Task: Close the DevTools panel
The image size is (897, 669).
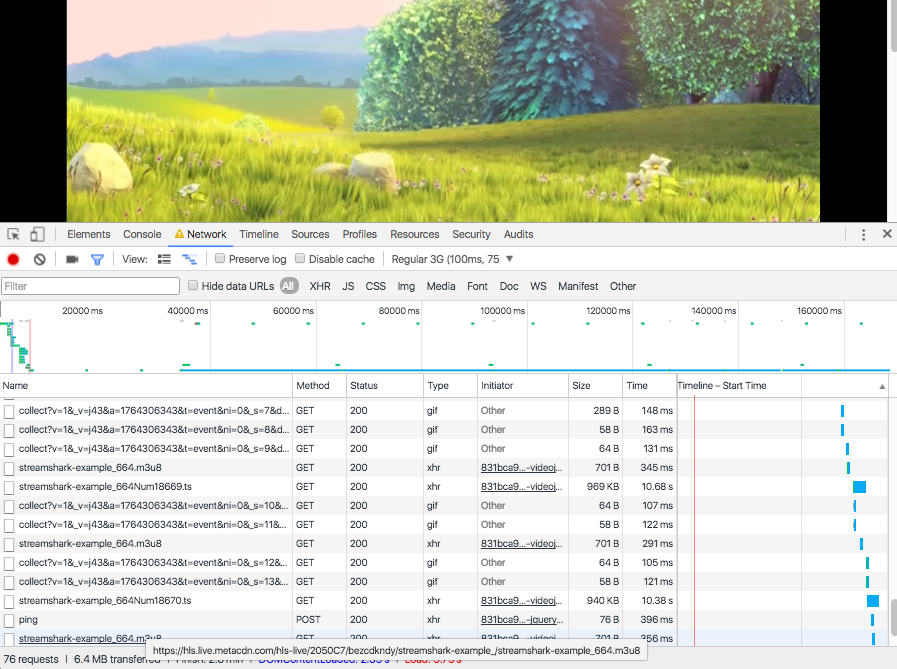Action: (887, 233)
